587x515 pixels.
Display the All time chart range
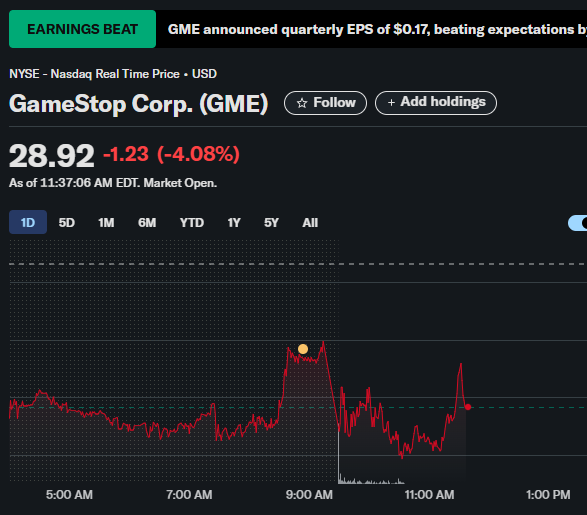point(310,223)
